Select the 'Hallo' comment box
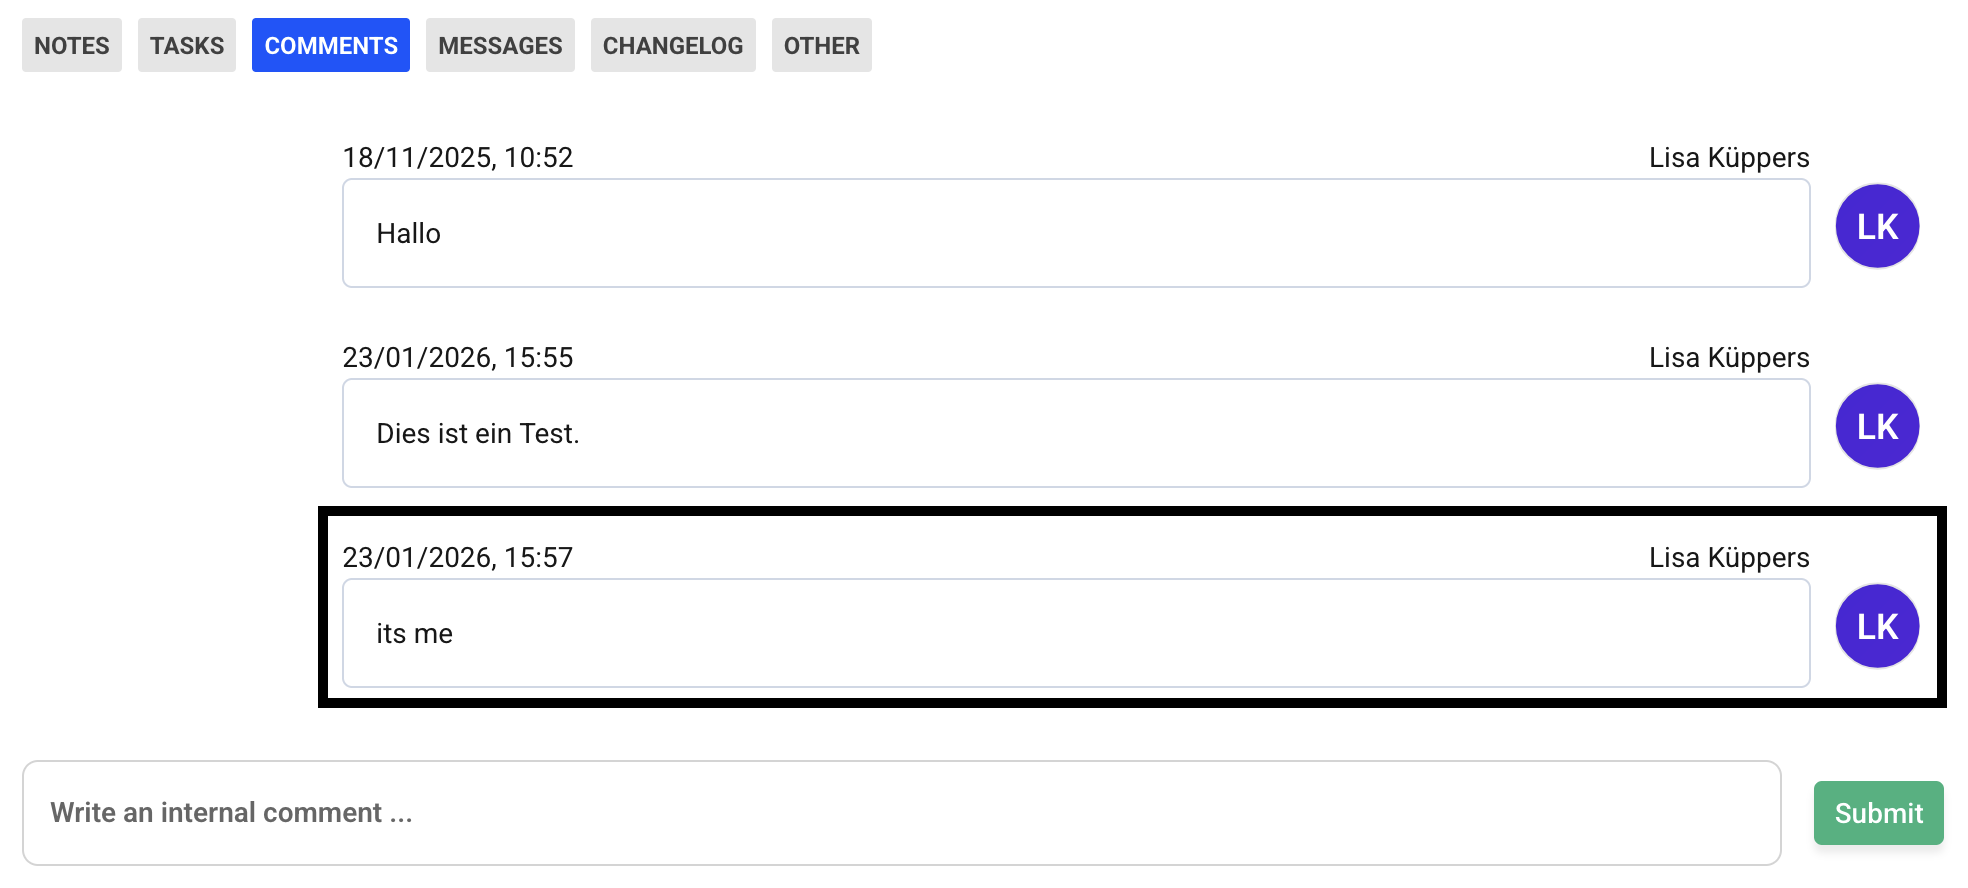 point(1076,233)
